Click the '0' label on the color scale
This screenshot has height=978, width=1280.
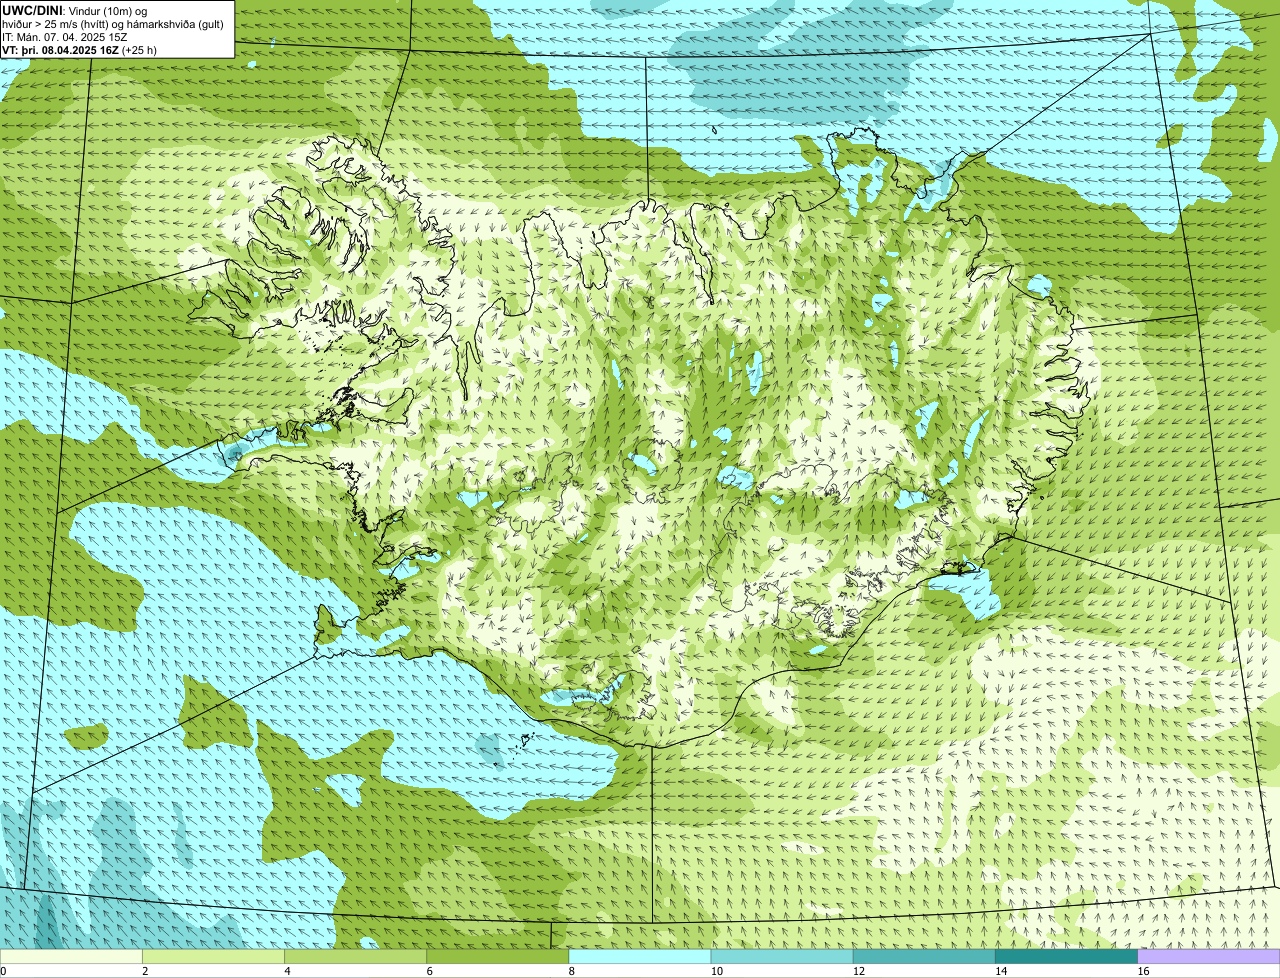click(x=3, y=971)
